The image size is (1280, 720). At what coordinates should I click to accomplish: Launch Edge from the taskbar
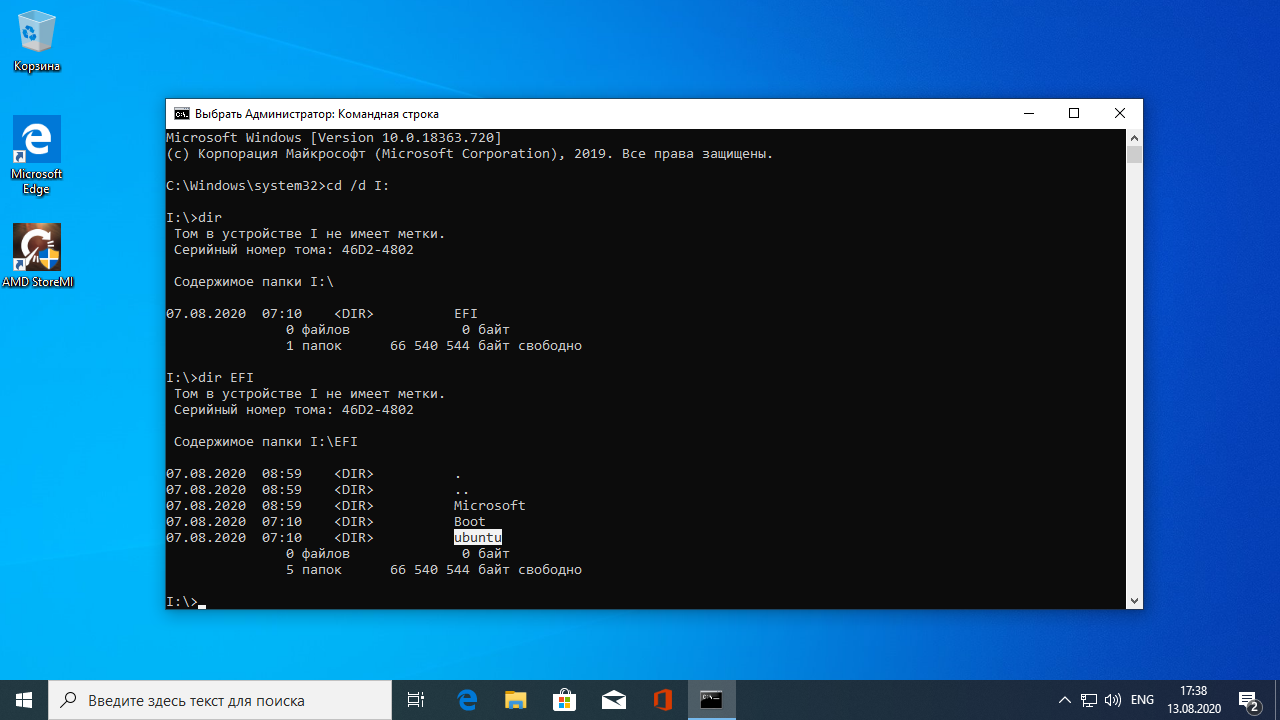coord(467,700)
